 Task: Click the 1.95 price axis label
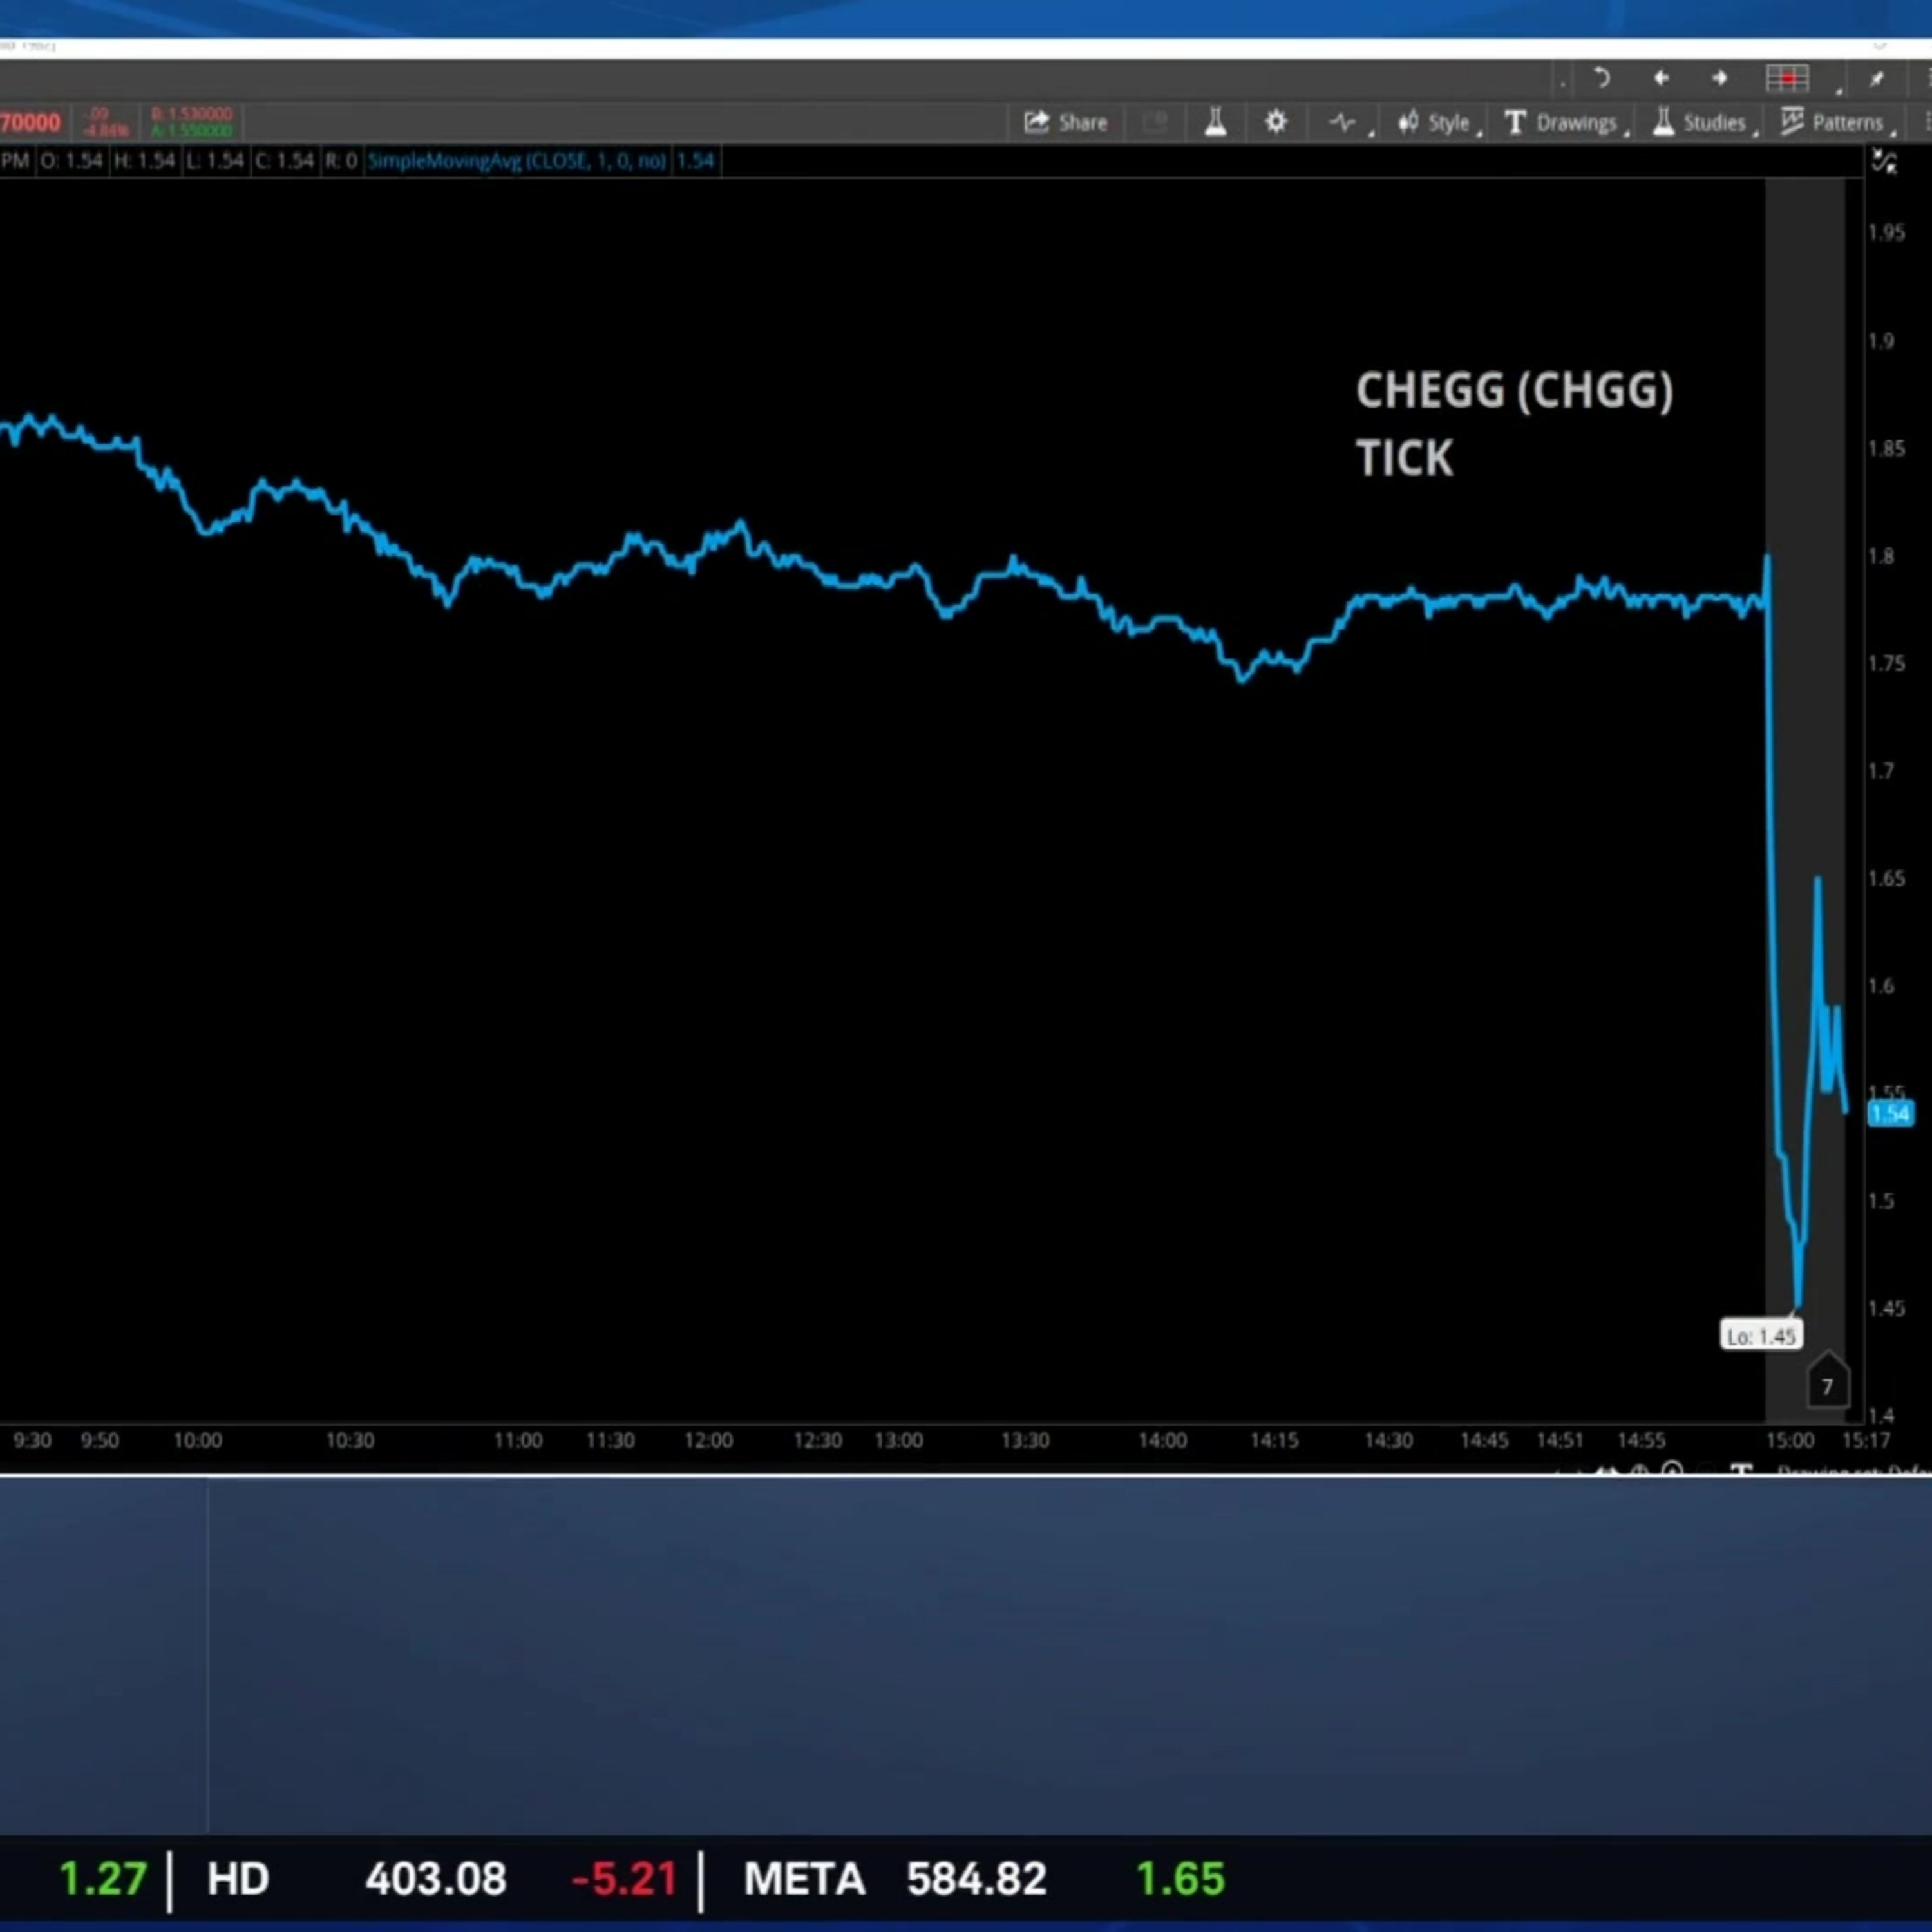(x=1886, y=232)
